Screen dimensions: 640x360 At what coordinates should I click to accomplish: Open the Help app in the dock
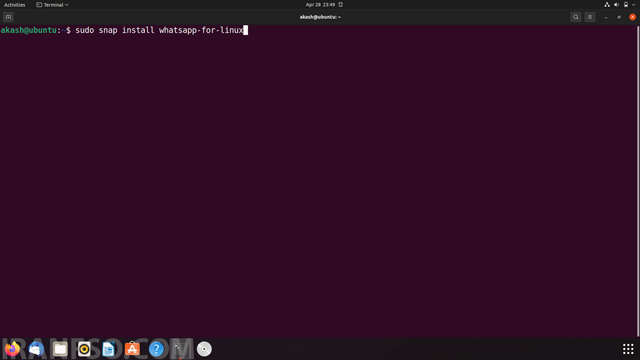[156, 349]
